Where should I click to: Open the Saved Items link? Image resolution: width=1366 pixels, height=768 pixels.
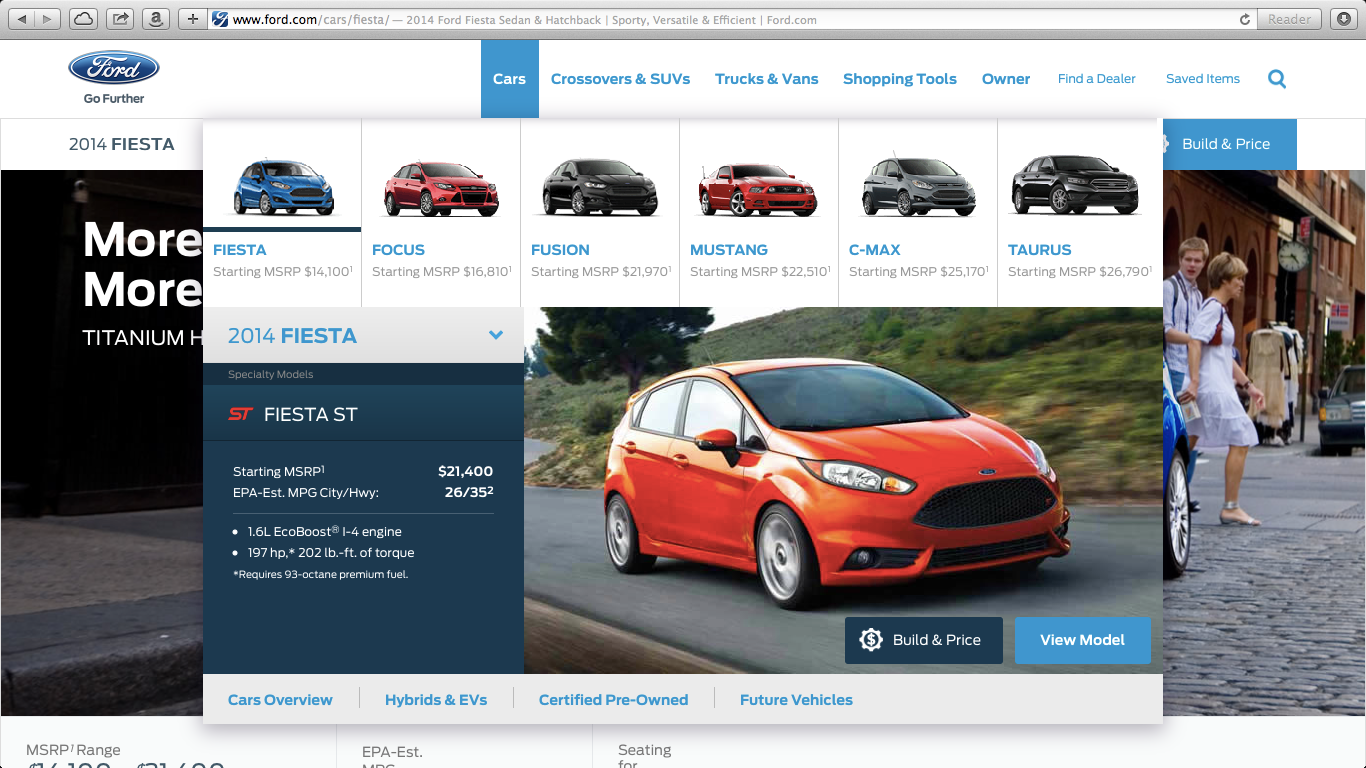pyautogui.click(x=1203, y=79)
